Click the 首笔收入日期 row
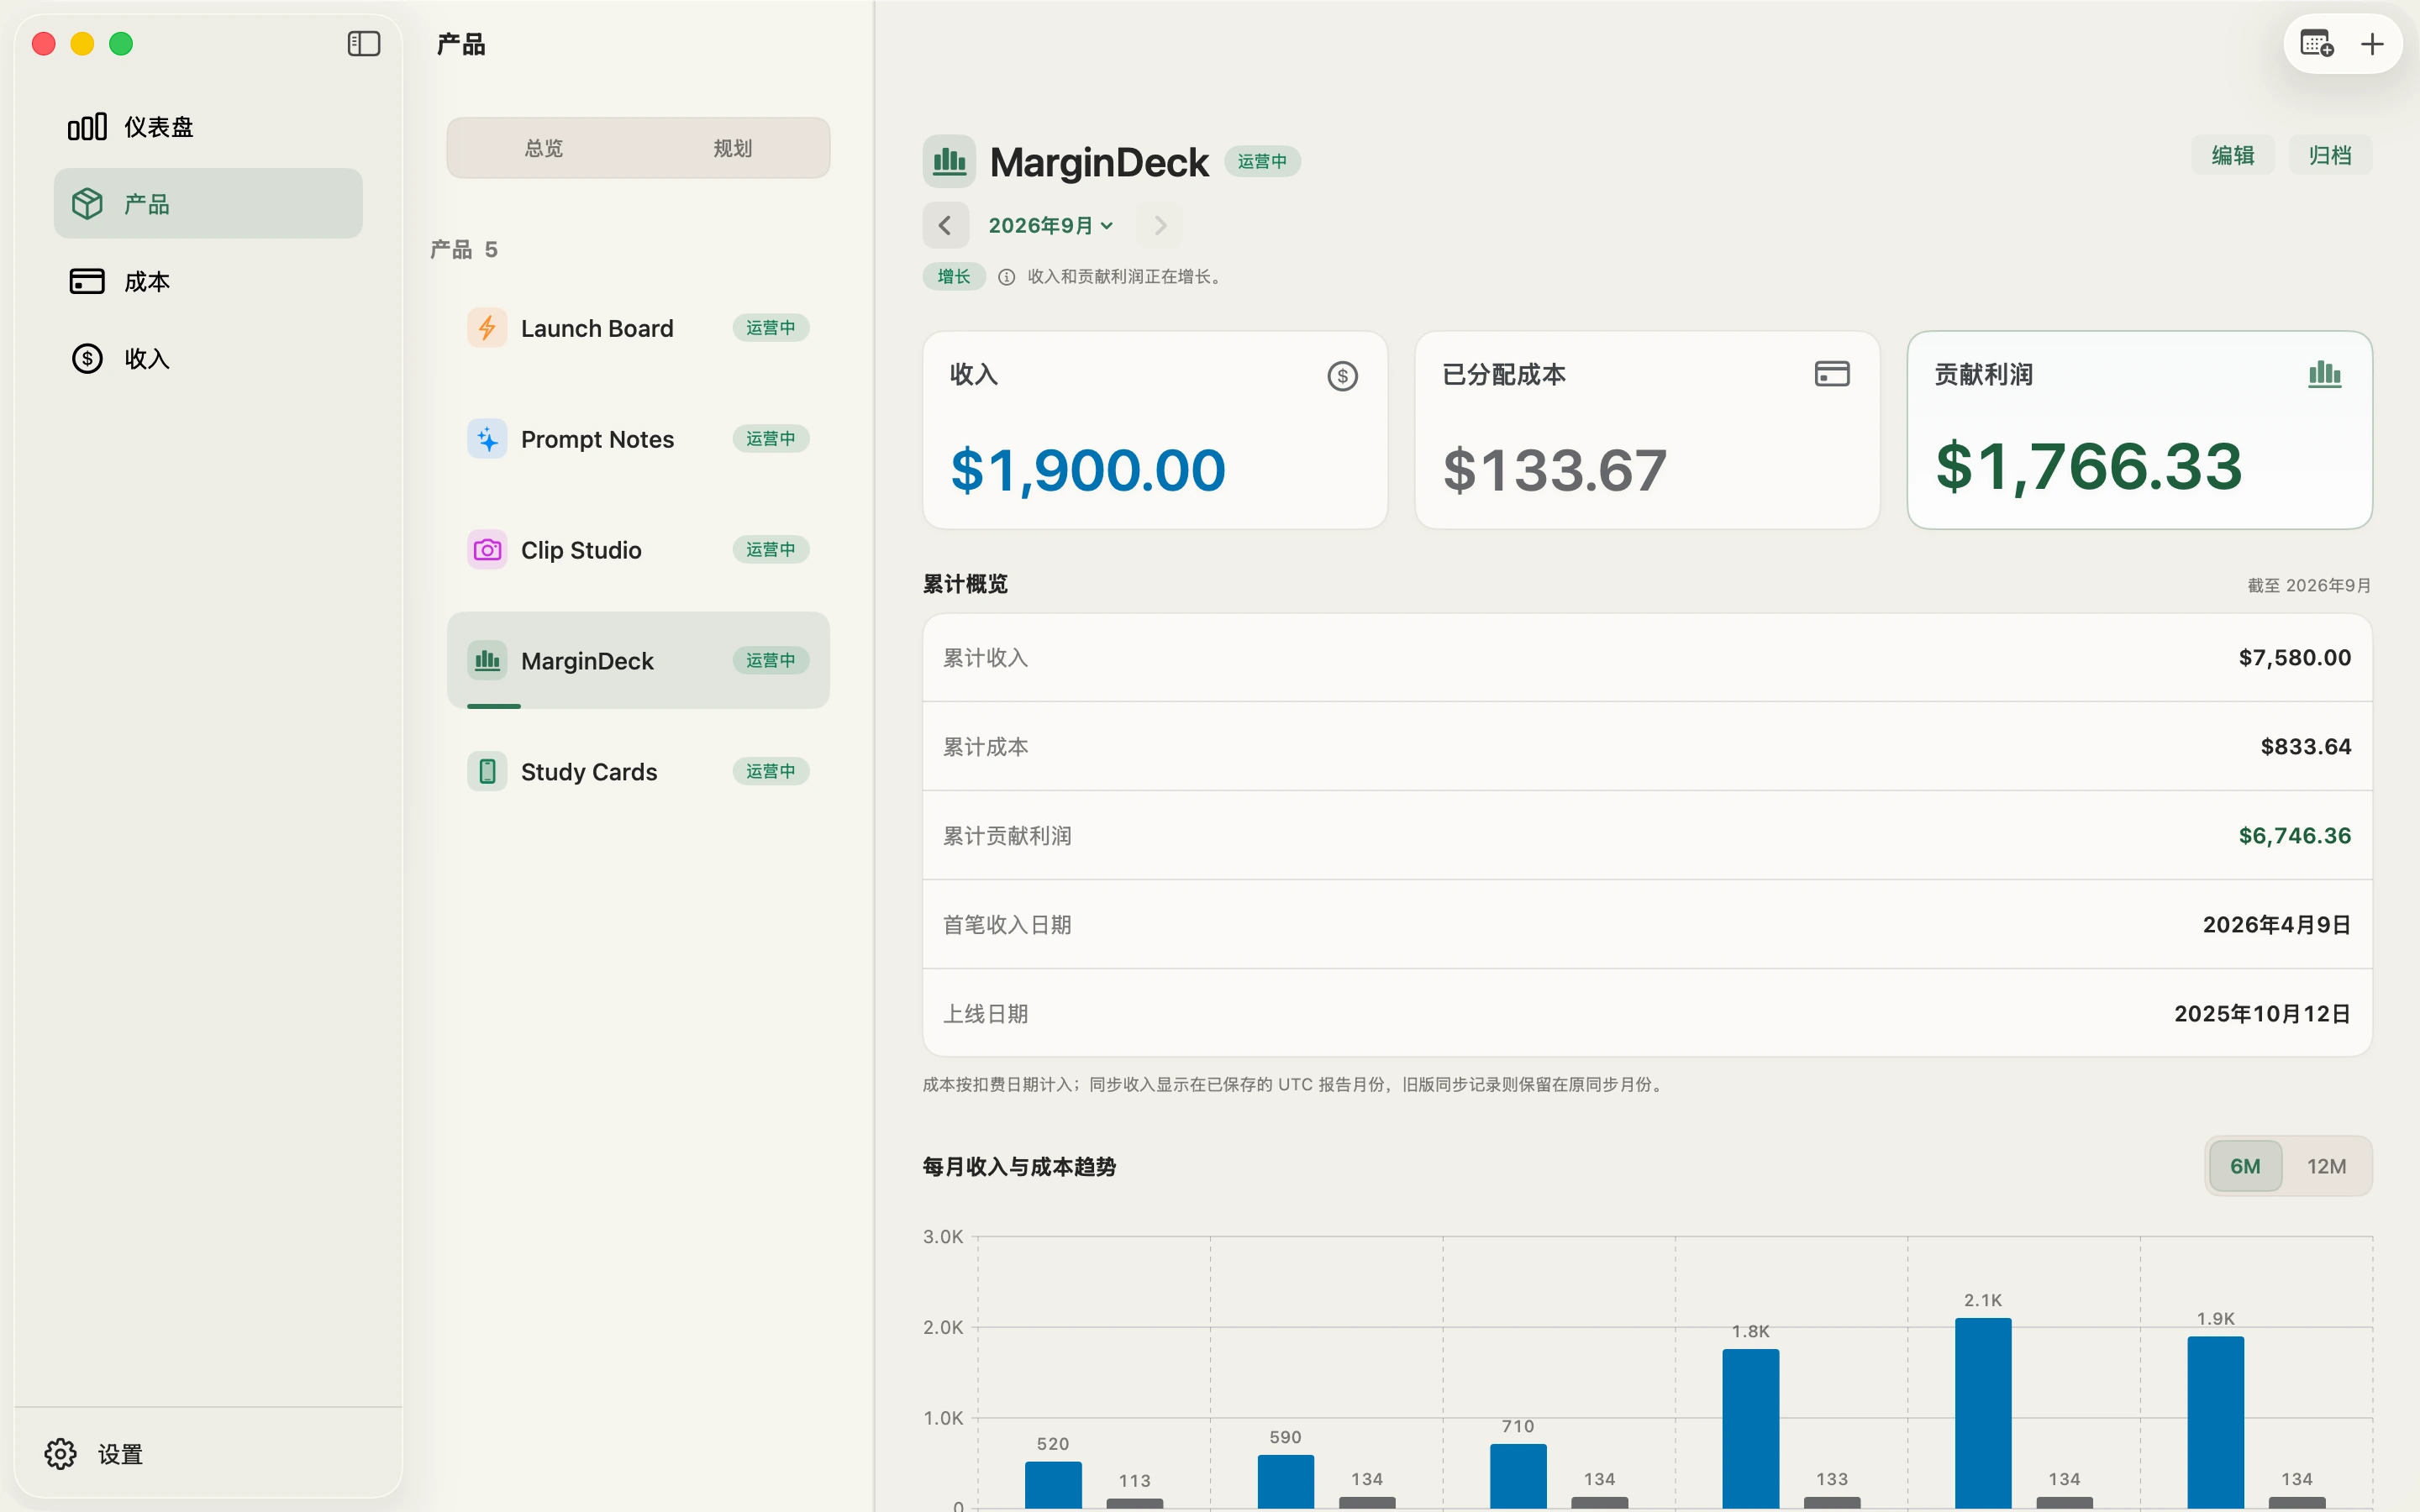 pos(1647,925)
